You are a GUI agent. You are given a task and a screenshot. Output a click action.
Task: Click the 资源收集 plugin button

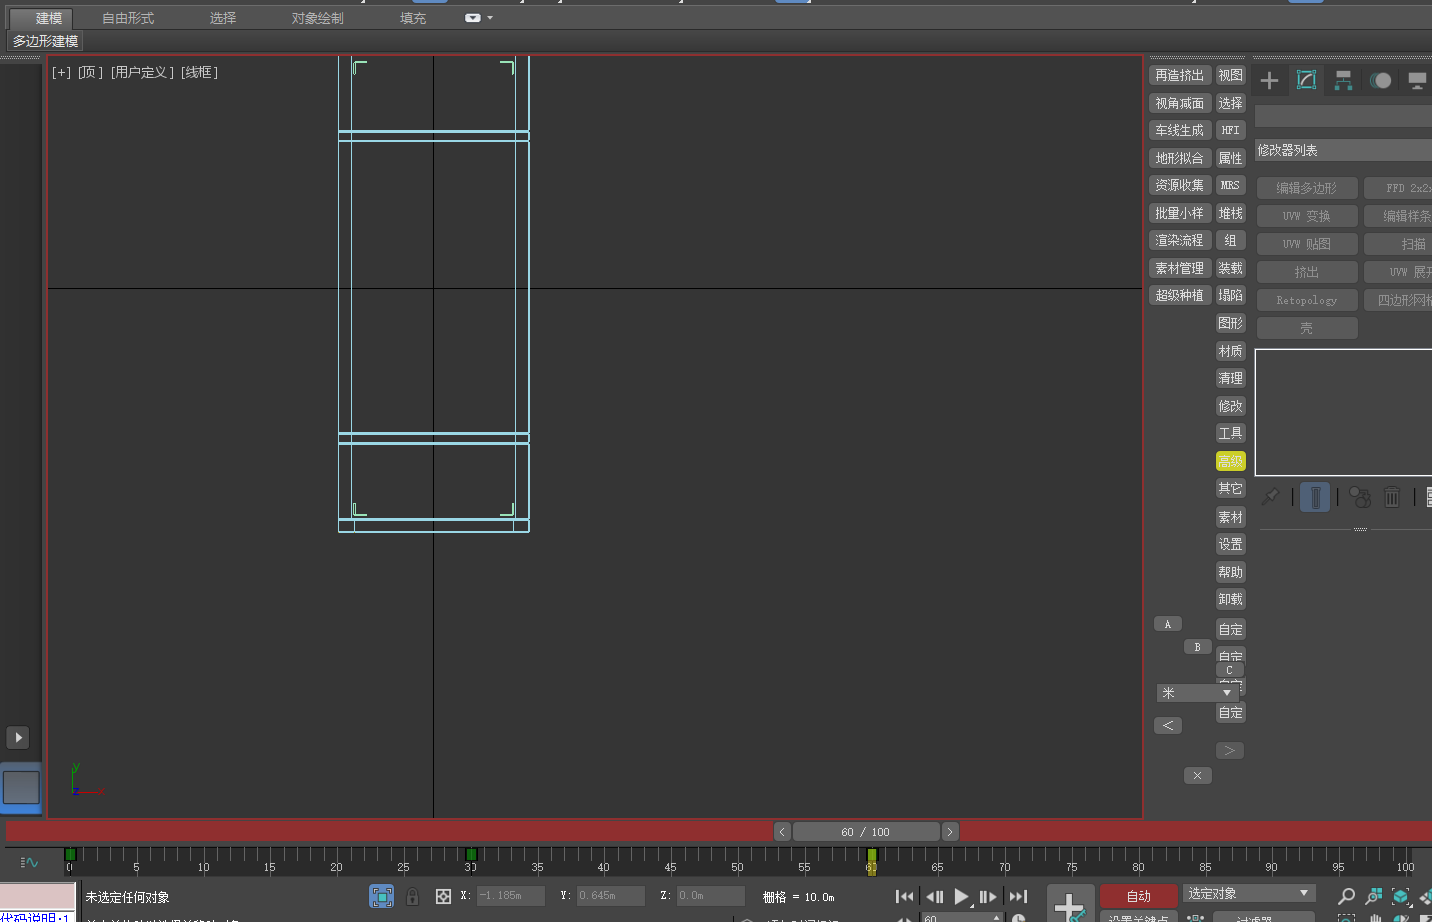tap(1180, 186)
